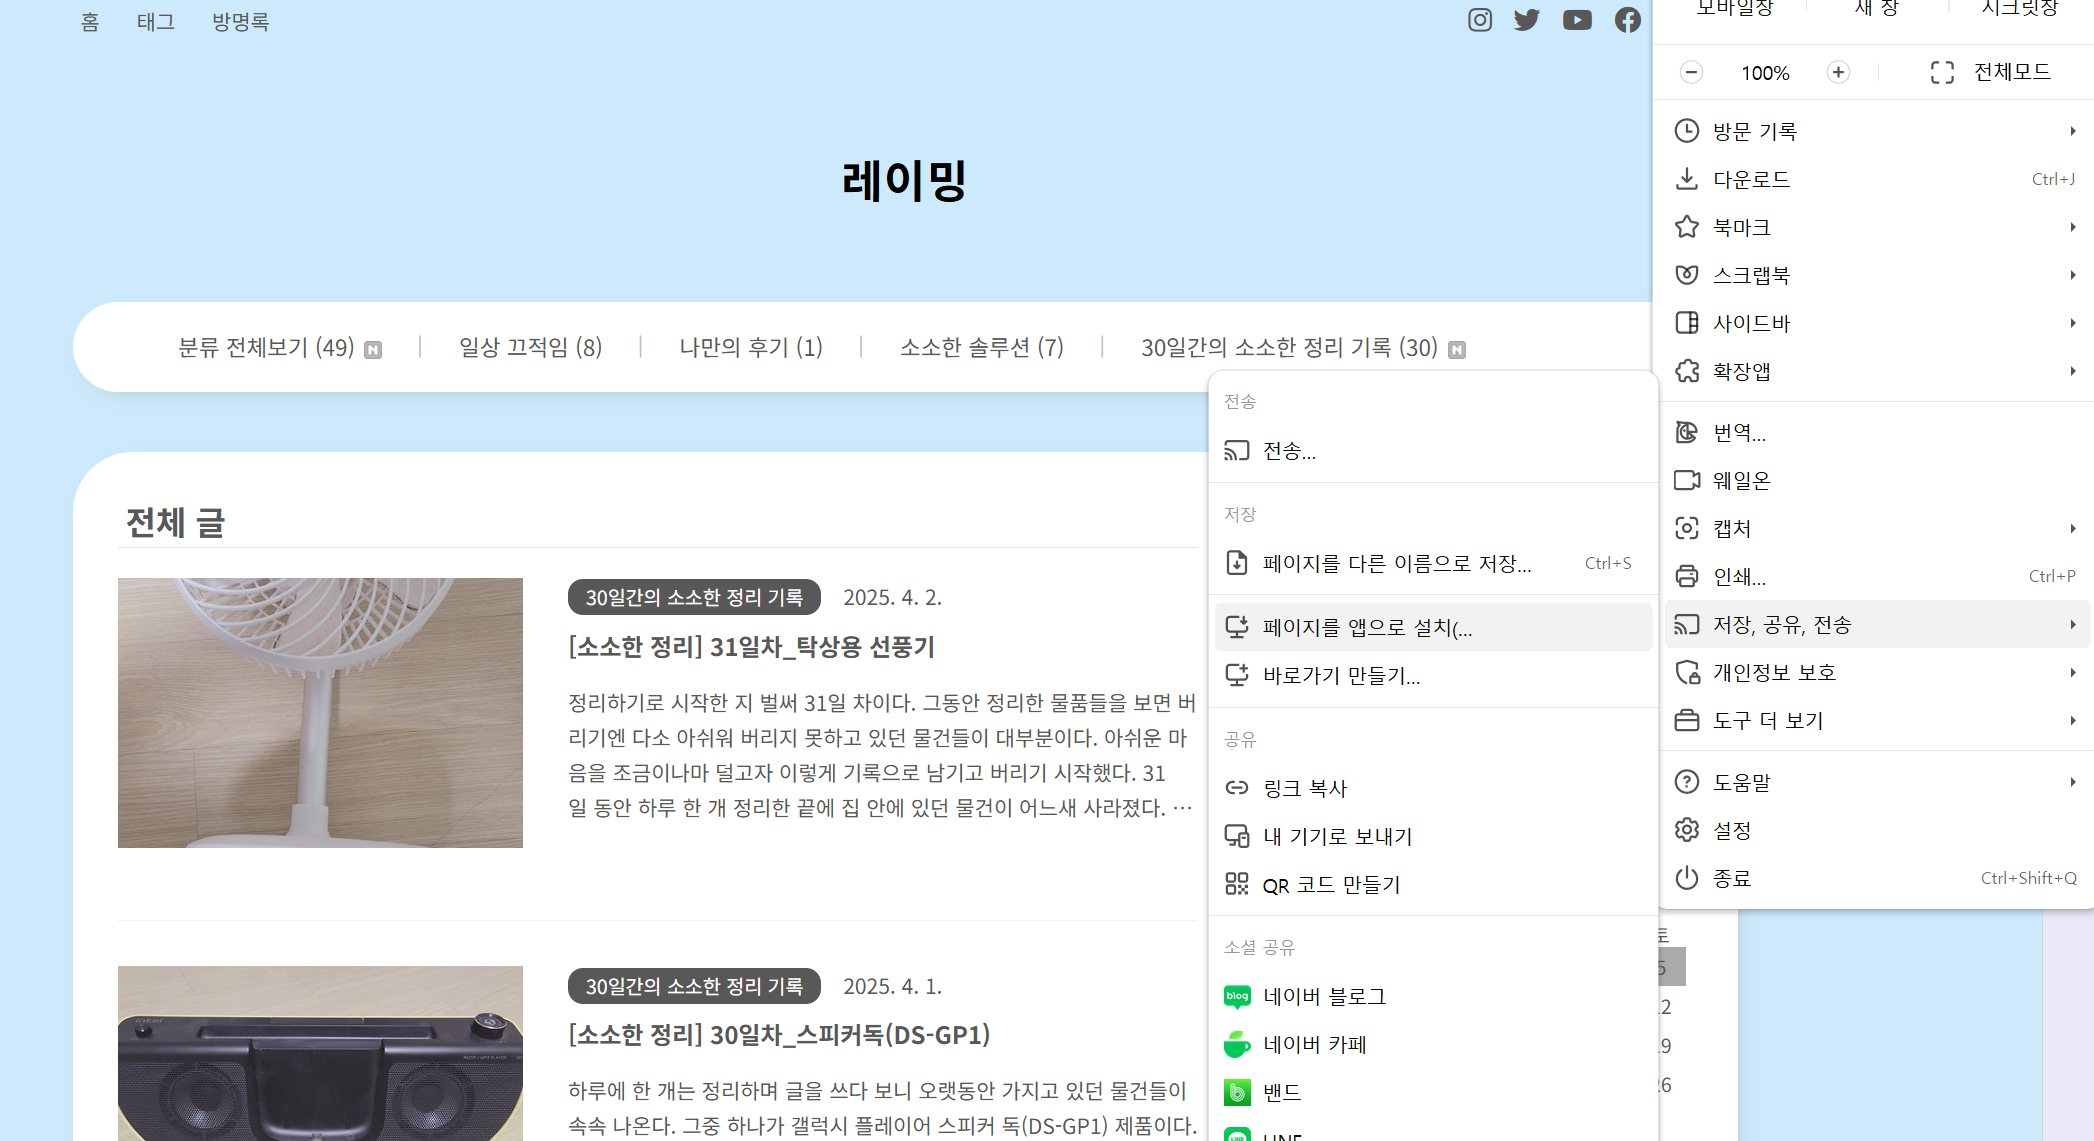Click the 사이드바 panel icon
The height and width of the screenshot is (1141, 2094).
(1687, 323)
